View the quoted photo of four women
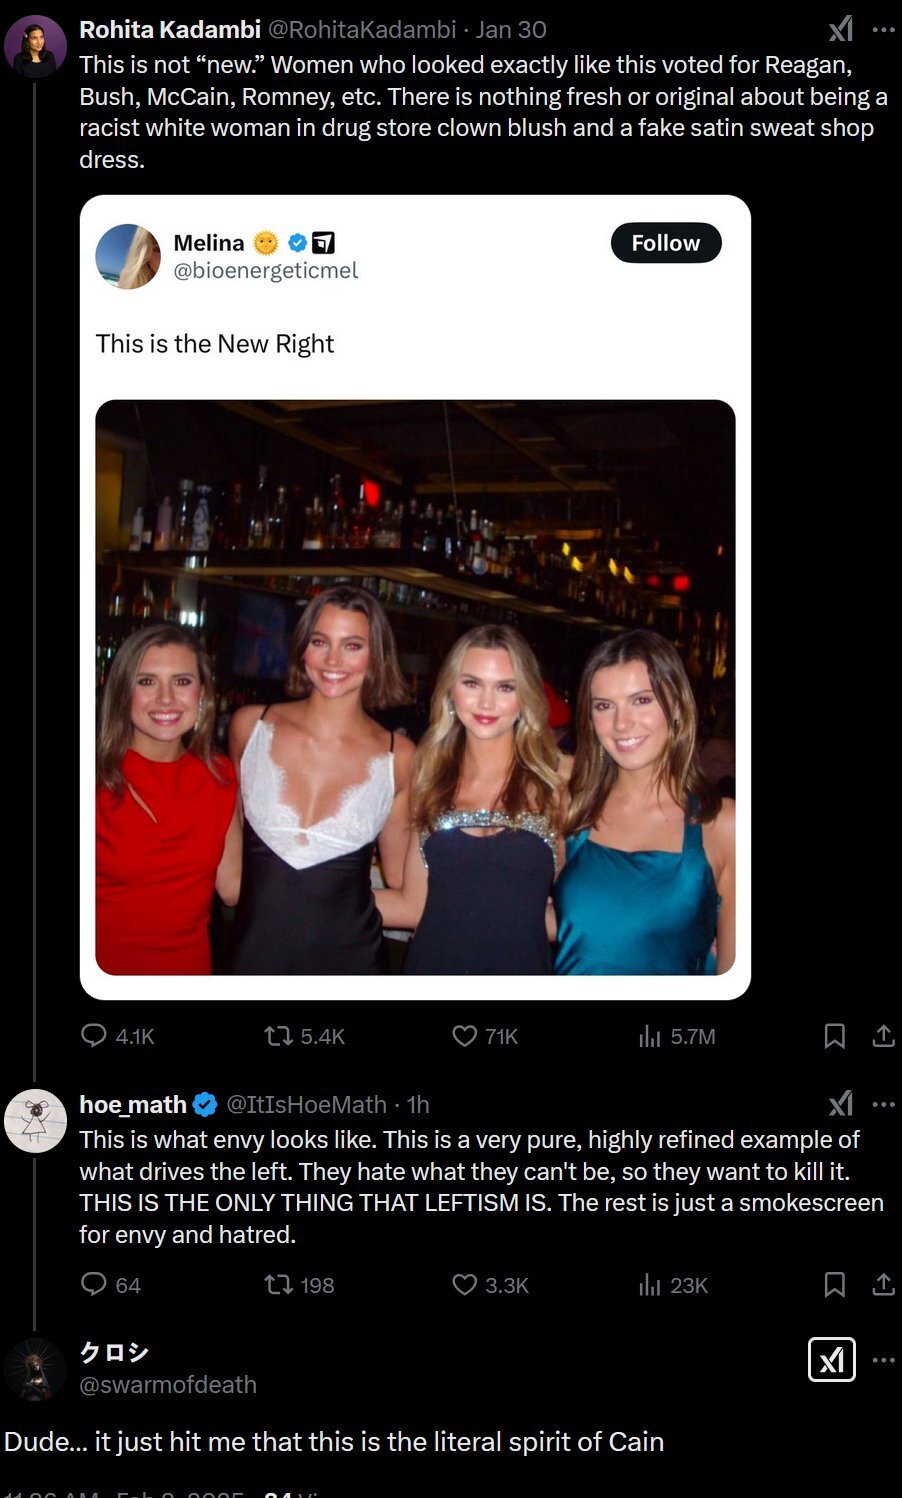Viewport: 902px width, 1498px height. [x=415, y=687]
